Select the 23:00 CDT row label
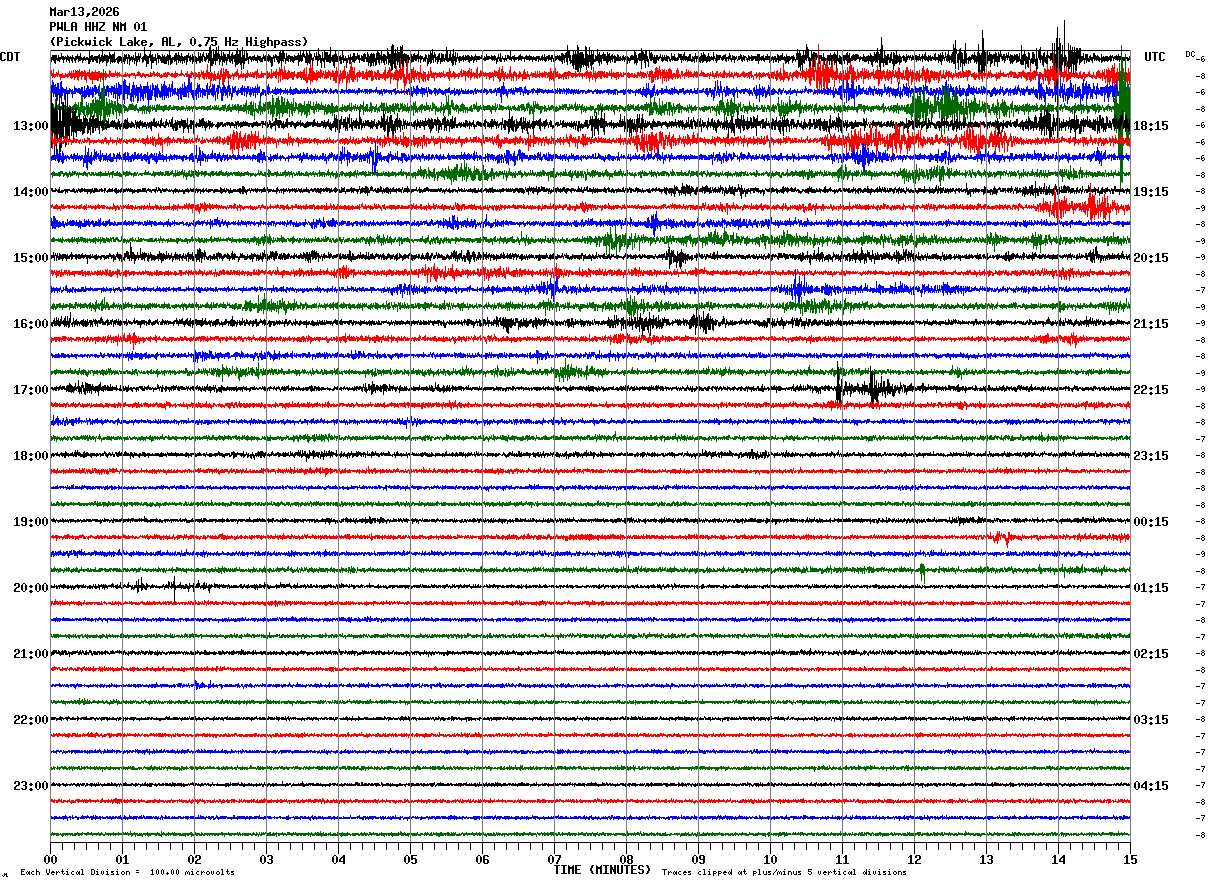Screen dimensions: 1210x886 click(31, 786)
